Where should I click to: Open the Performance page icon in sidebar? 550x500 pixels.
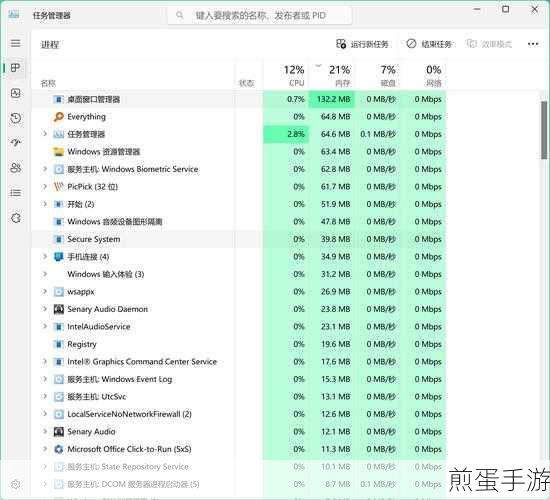tap(15, 93)
